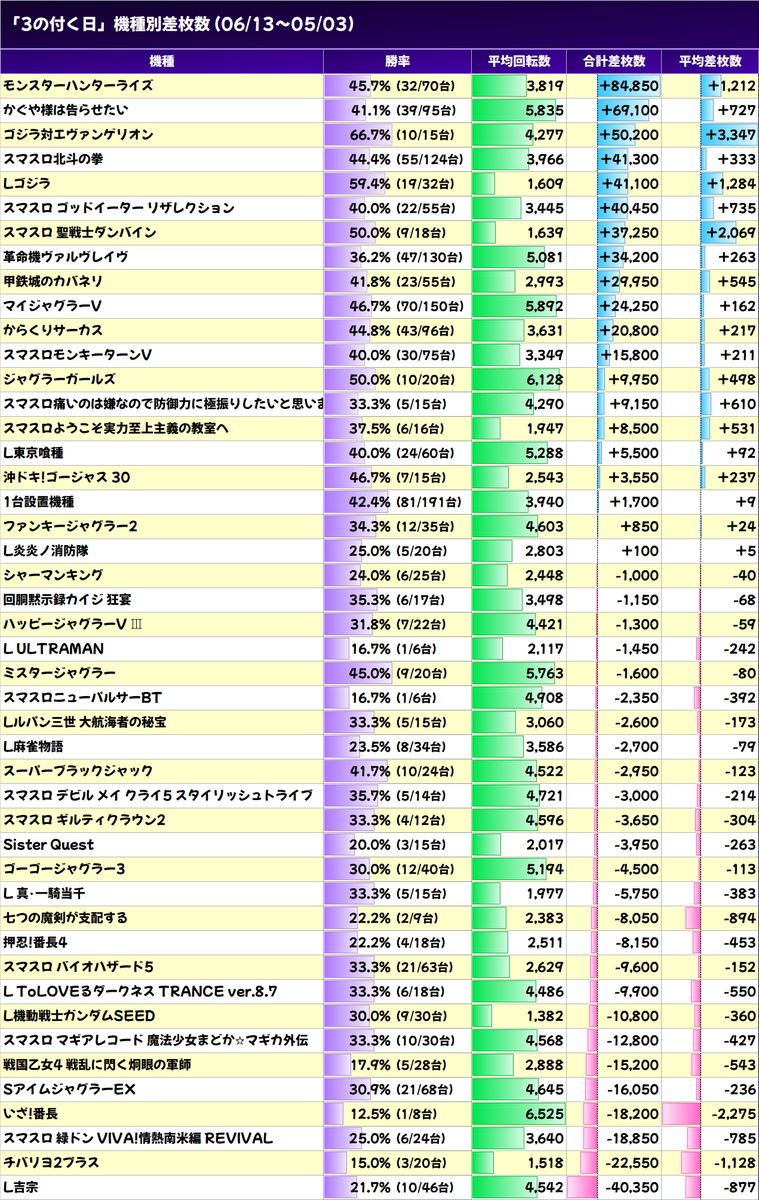Click L吉宗 machine name

pyautogui.click(x=21, y=1188)
